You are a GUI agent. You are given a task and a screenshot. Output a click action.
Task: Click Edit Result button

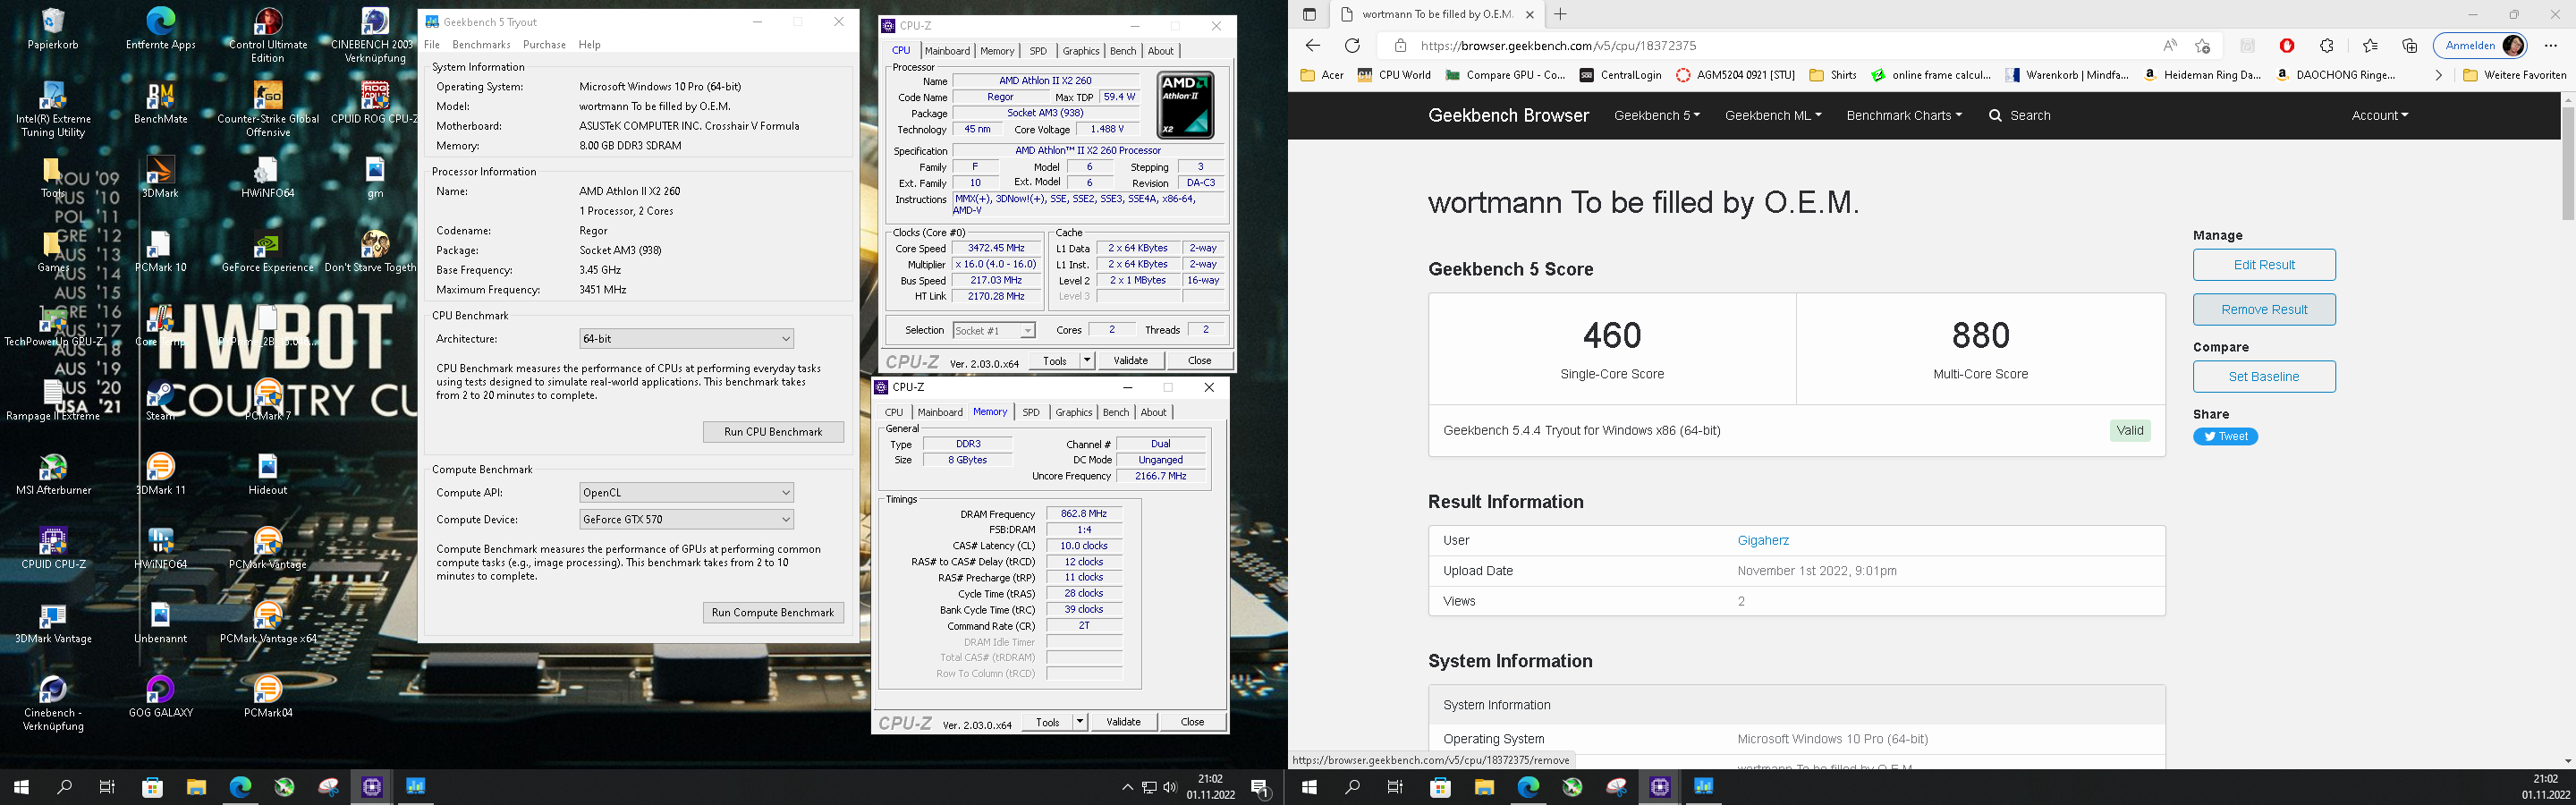[x=2264, y=265]
